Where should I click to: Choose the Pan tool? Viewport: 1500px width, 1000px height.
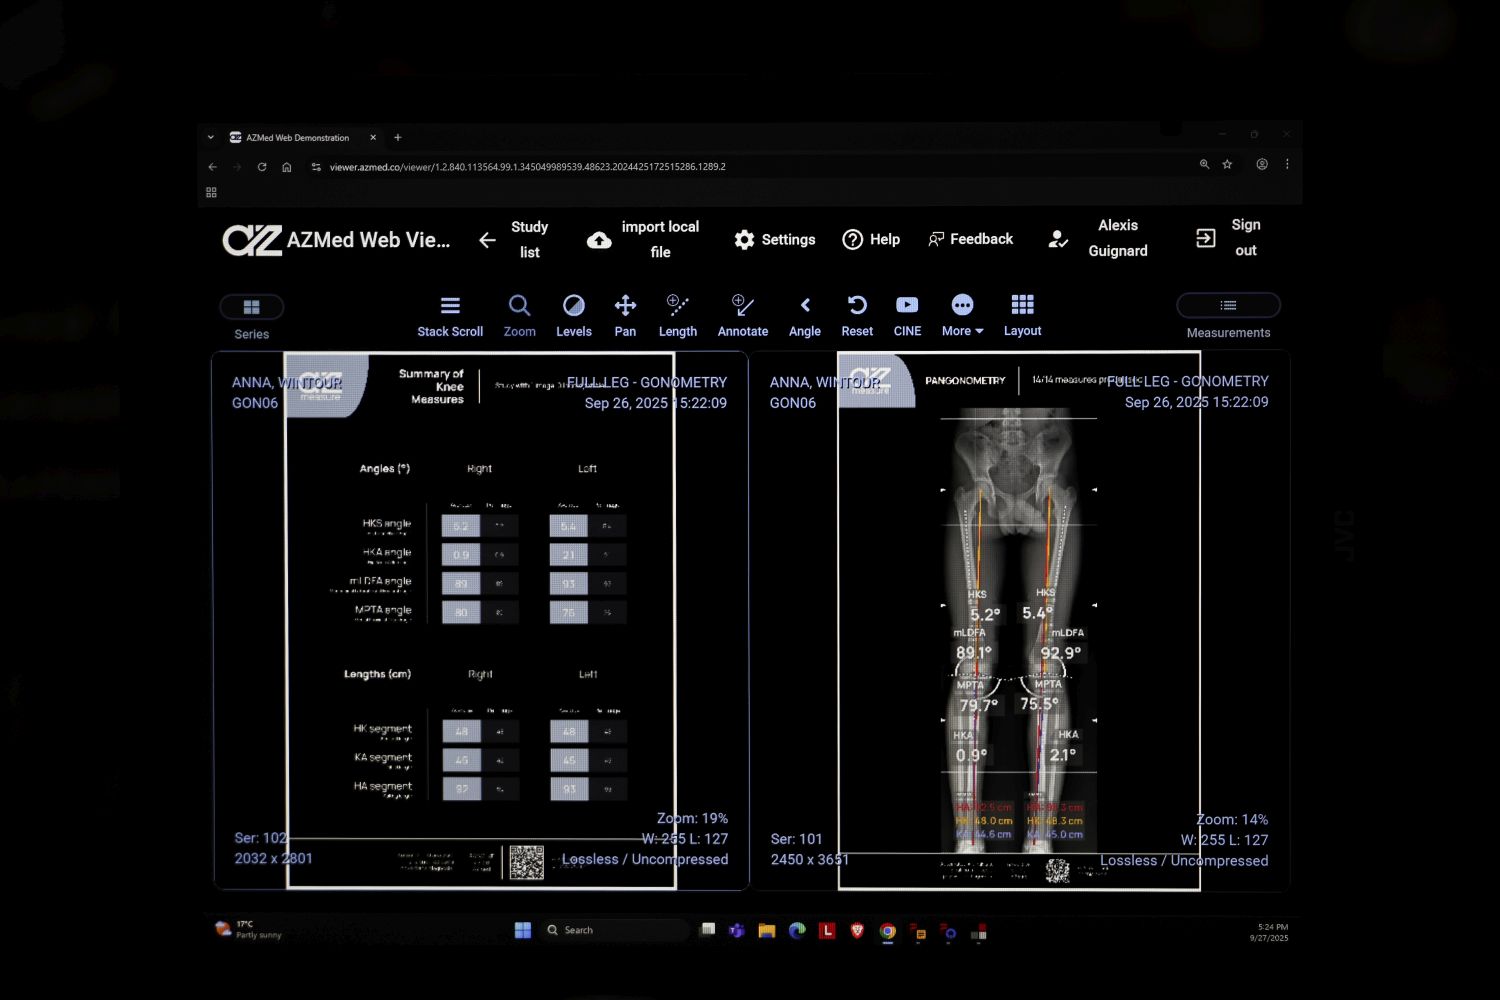click(625, 315)
